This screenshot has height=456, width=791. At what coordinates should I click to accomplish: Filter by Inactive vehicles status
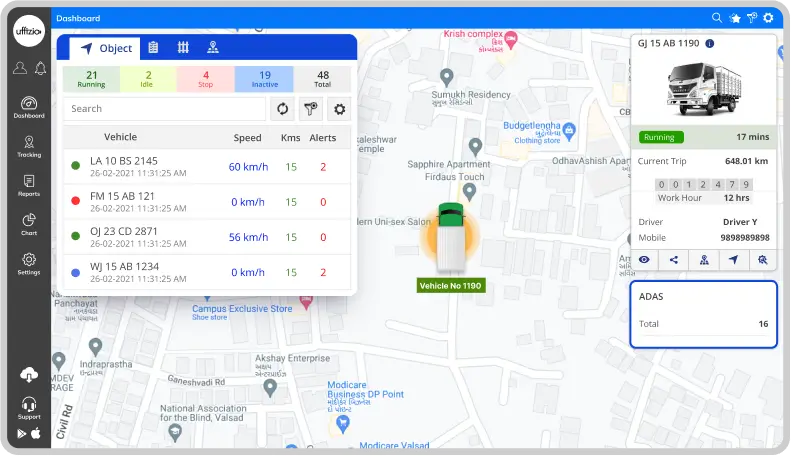(x=264, y=79)
